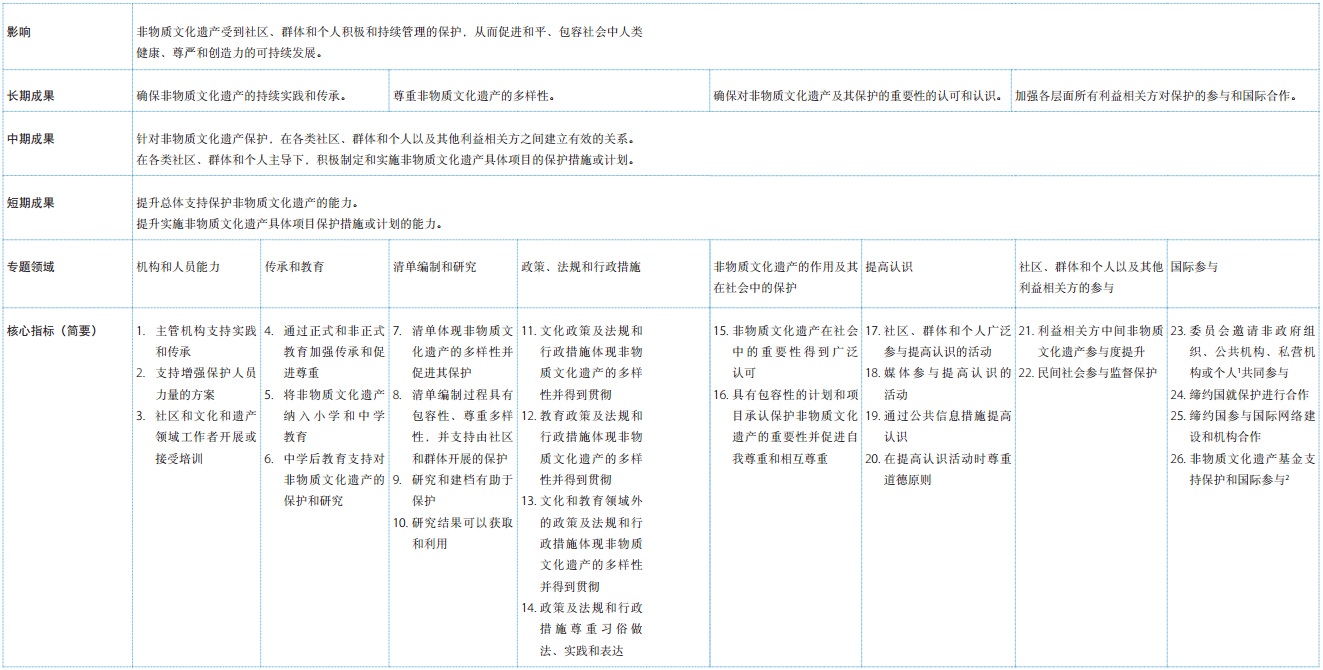The image size is (1323, 670).
Task: Select the 机构和人员能力 column heading
Action: tap(179, 267)
